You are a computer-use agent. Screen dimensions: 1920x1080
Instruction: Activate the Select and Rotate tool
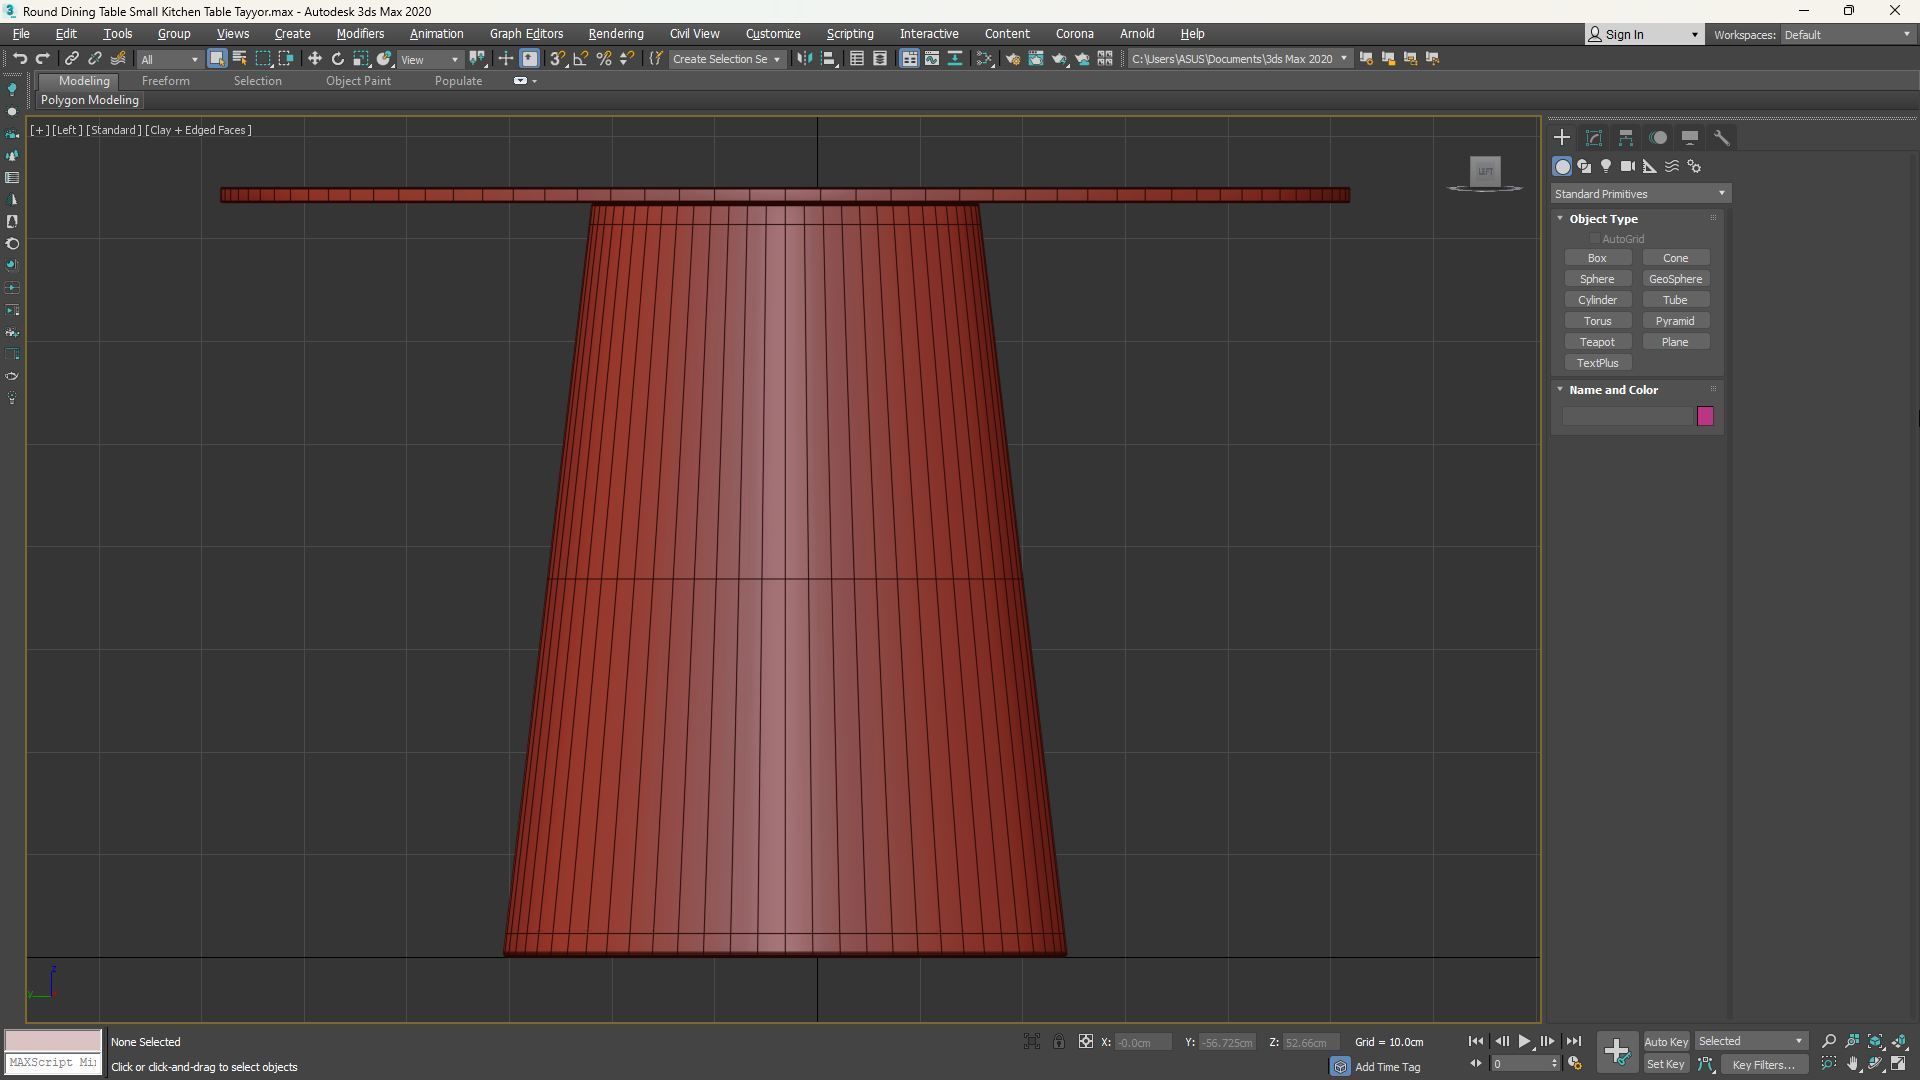[x=338, y=59]
